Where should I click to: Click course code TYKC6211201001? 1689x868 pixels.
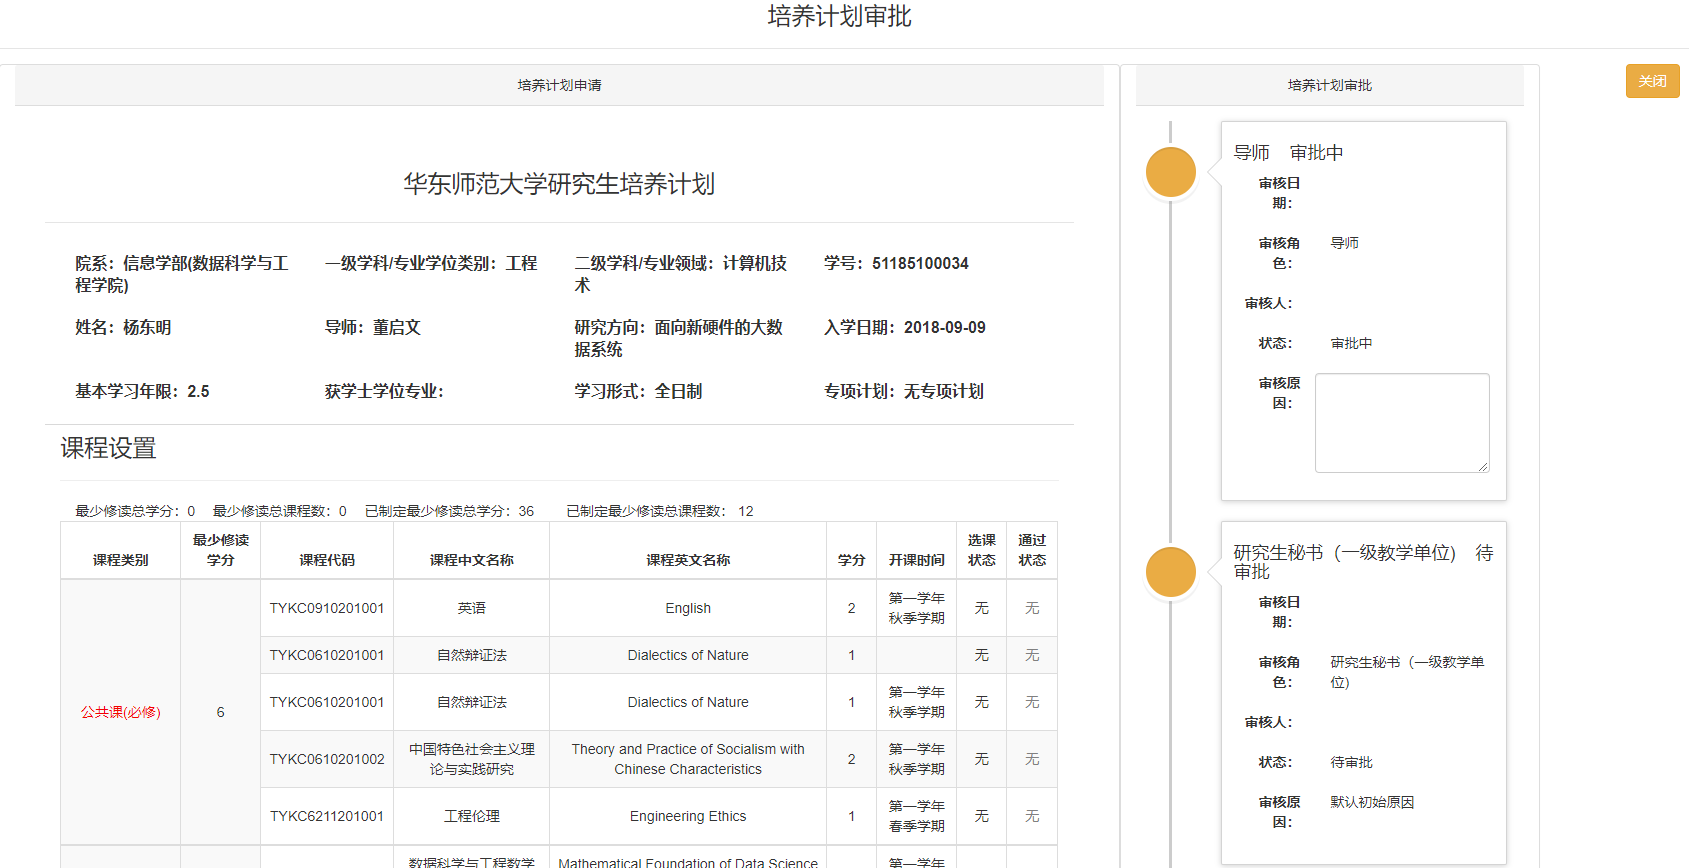click(x=327, y=816)
